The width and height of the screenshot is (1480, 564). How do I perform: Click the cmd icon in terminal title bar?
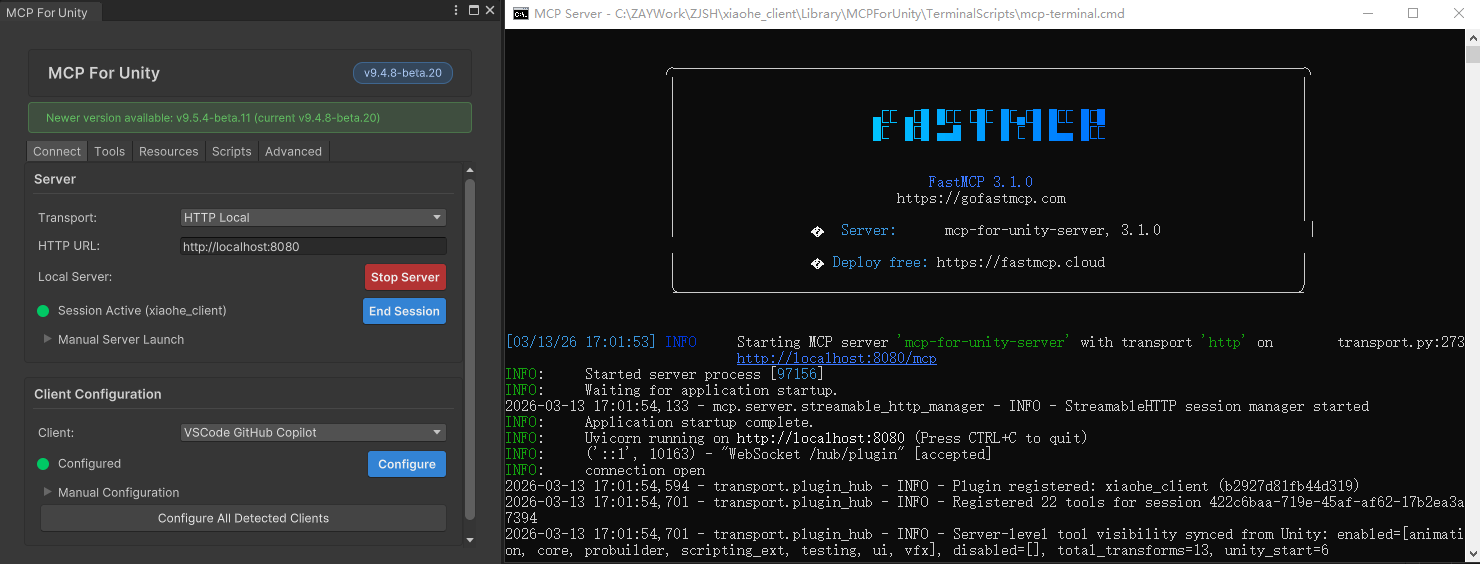point(521,13)
